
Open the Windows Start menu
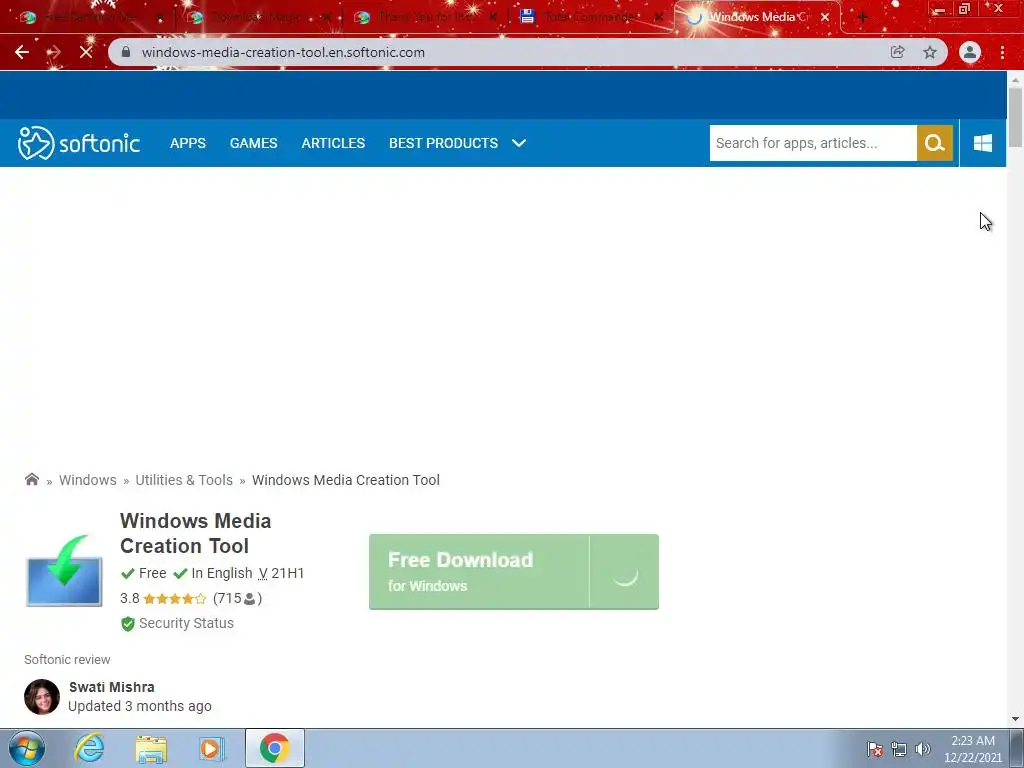tap(27, 748)
